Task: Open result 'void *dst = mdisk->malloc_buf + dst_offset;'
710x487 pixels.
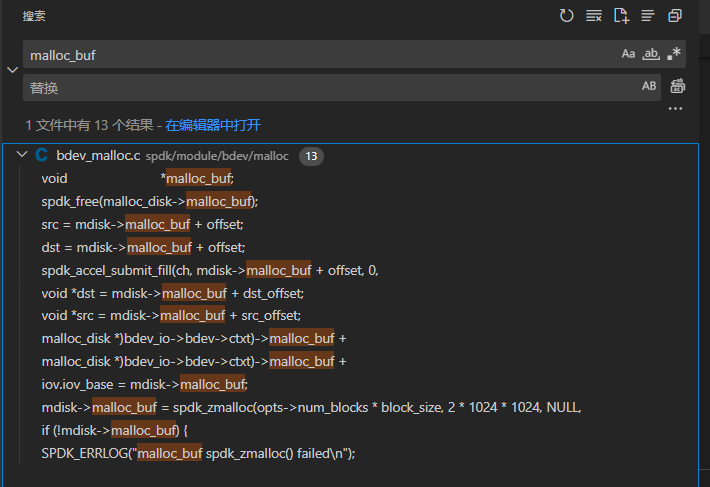Action: [173, 294]
